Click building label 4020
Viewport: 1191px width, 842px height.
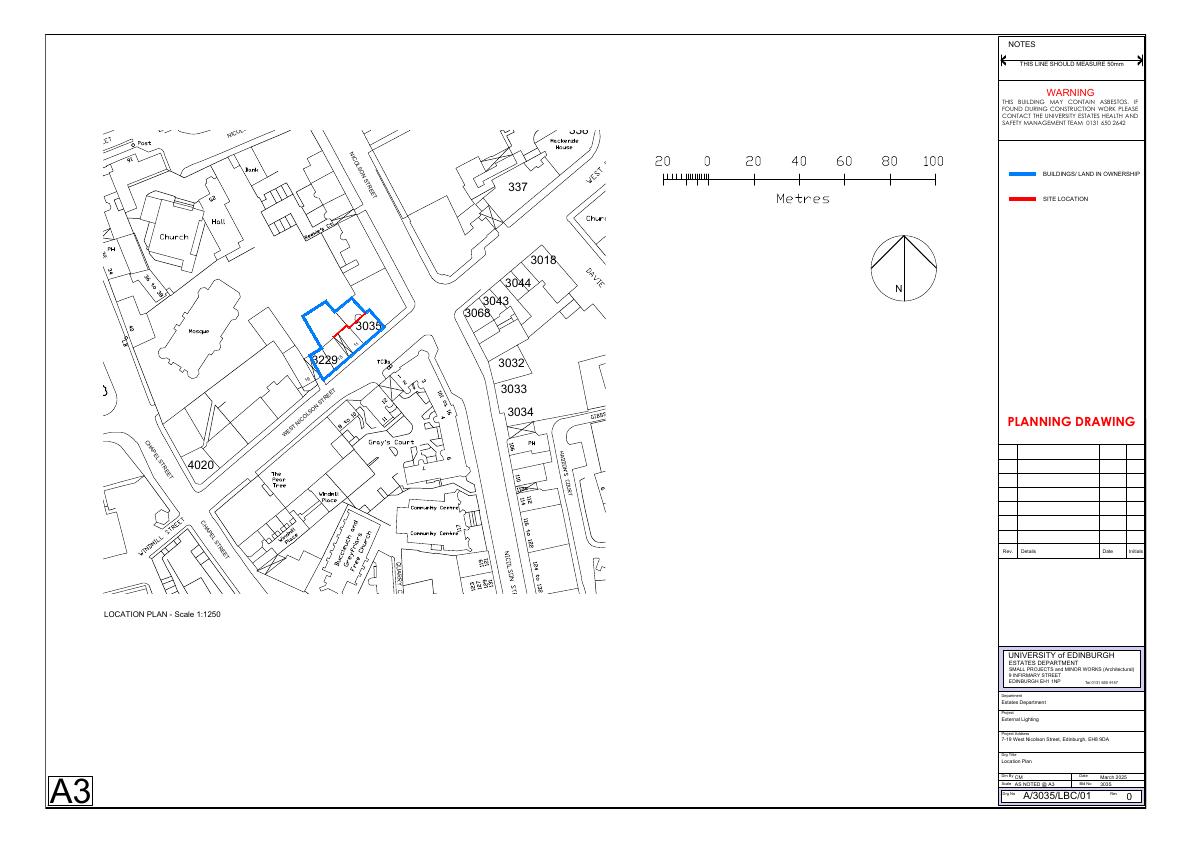[201, 465]
